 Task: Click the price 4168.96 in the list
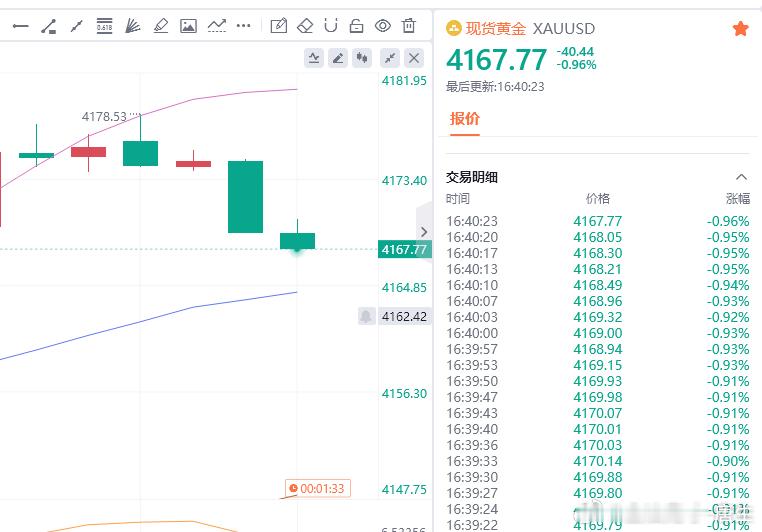click(x=598, y=301)
